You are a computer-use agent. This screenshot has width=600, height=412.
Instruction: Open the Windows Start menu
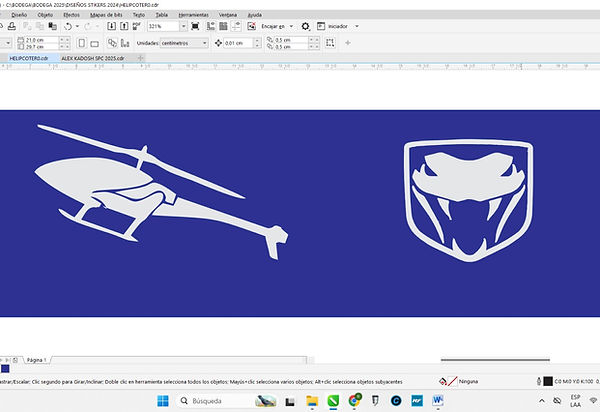[x=163, y=401]
